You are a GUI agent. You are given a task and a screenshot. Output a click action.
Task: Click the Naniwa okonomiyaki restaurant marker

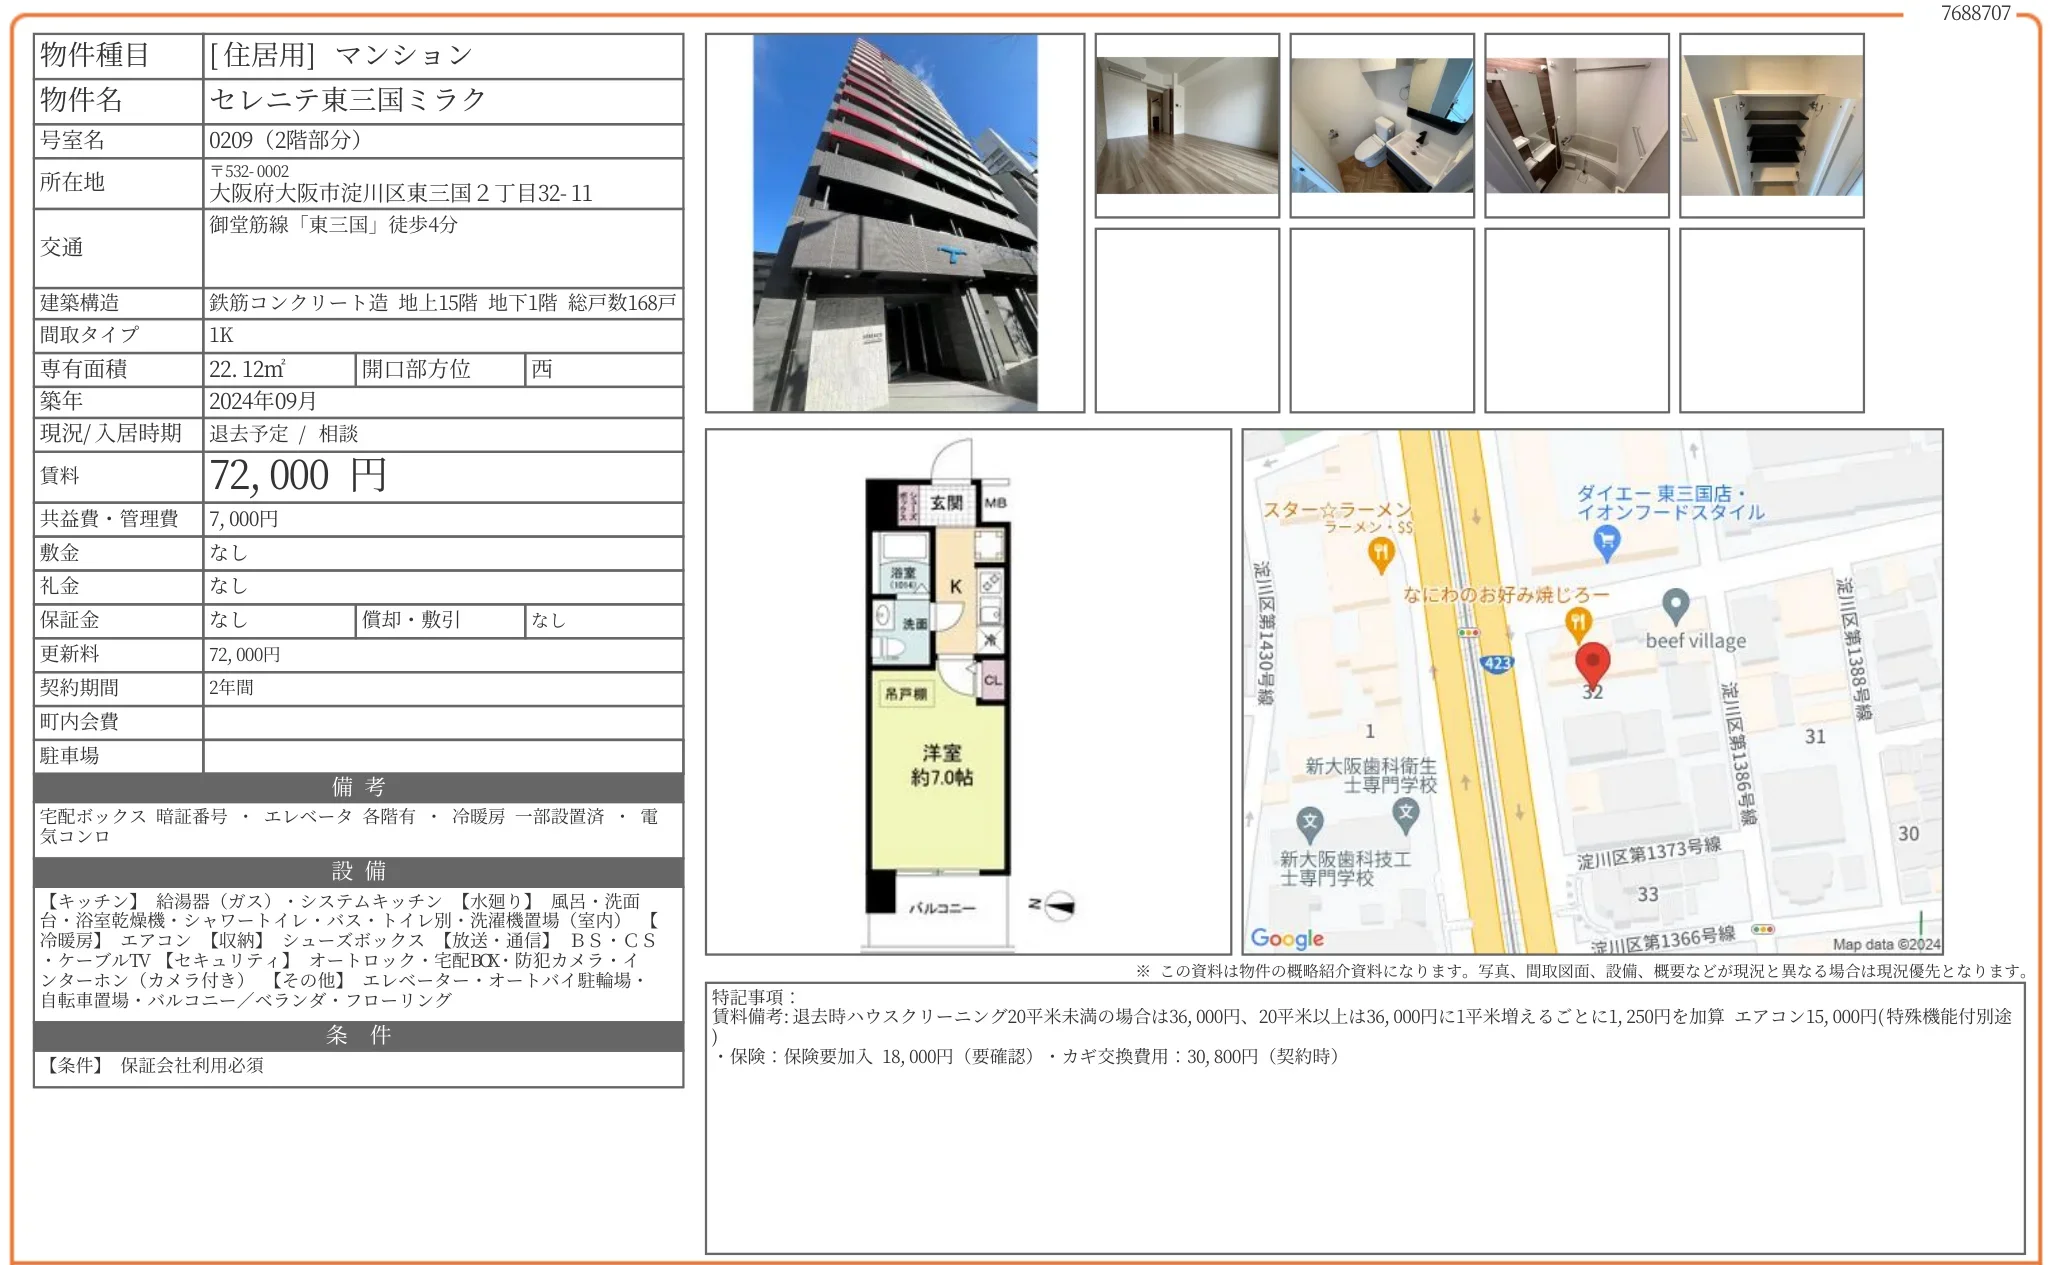click(1577, 623)
